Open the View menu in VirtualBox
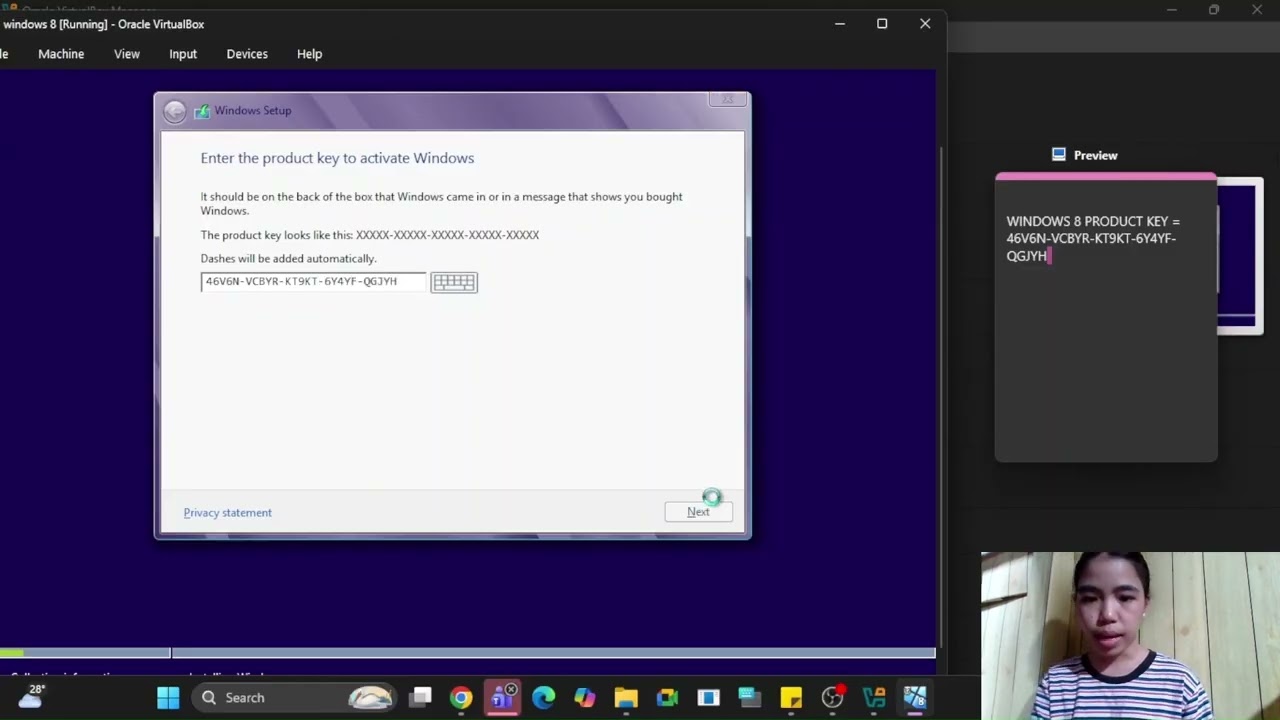1280x720 pixels. click(x=127, y=54)
